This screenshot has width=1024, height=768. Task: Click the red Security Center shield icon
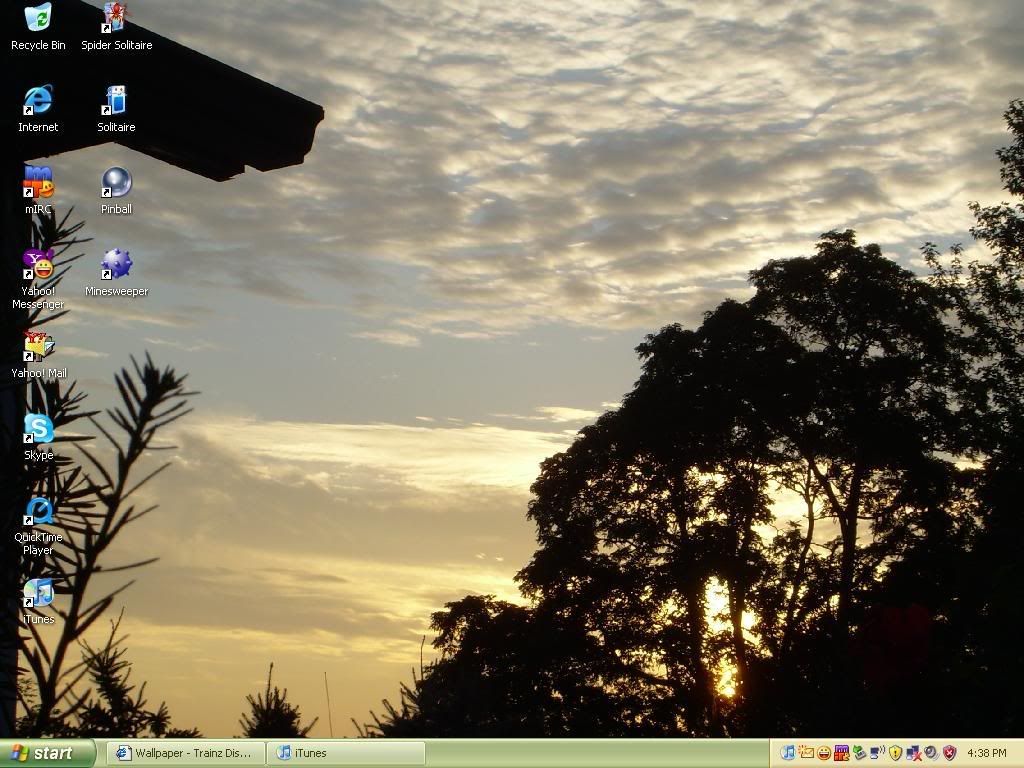[950, 752]
